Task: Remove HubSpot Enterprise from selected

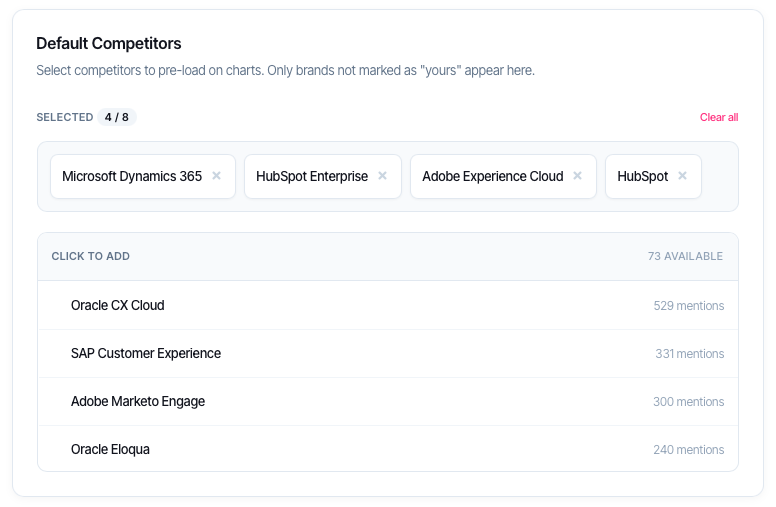Action: coord(382,176)
